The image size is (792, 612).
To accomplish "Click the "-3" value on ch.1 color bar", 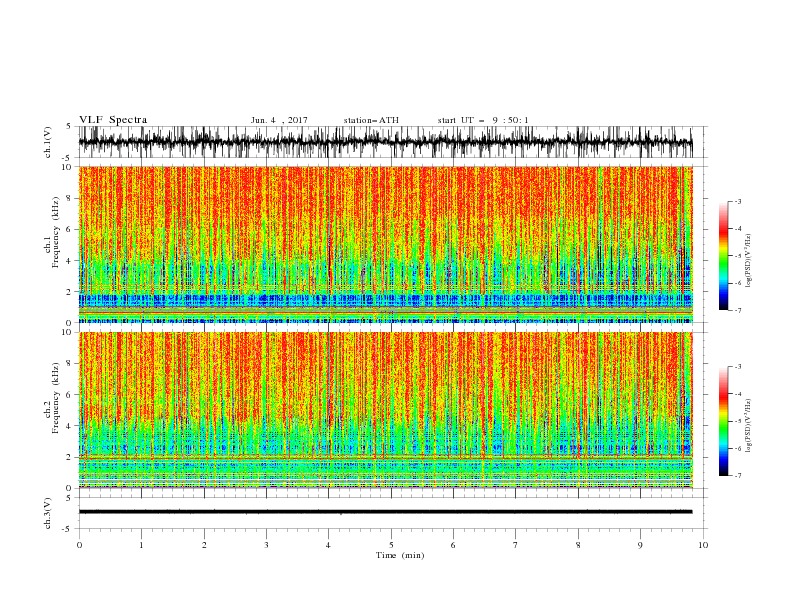I will 737,201.
